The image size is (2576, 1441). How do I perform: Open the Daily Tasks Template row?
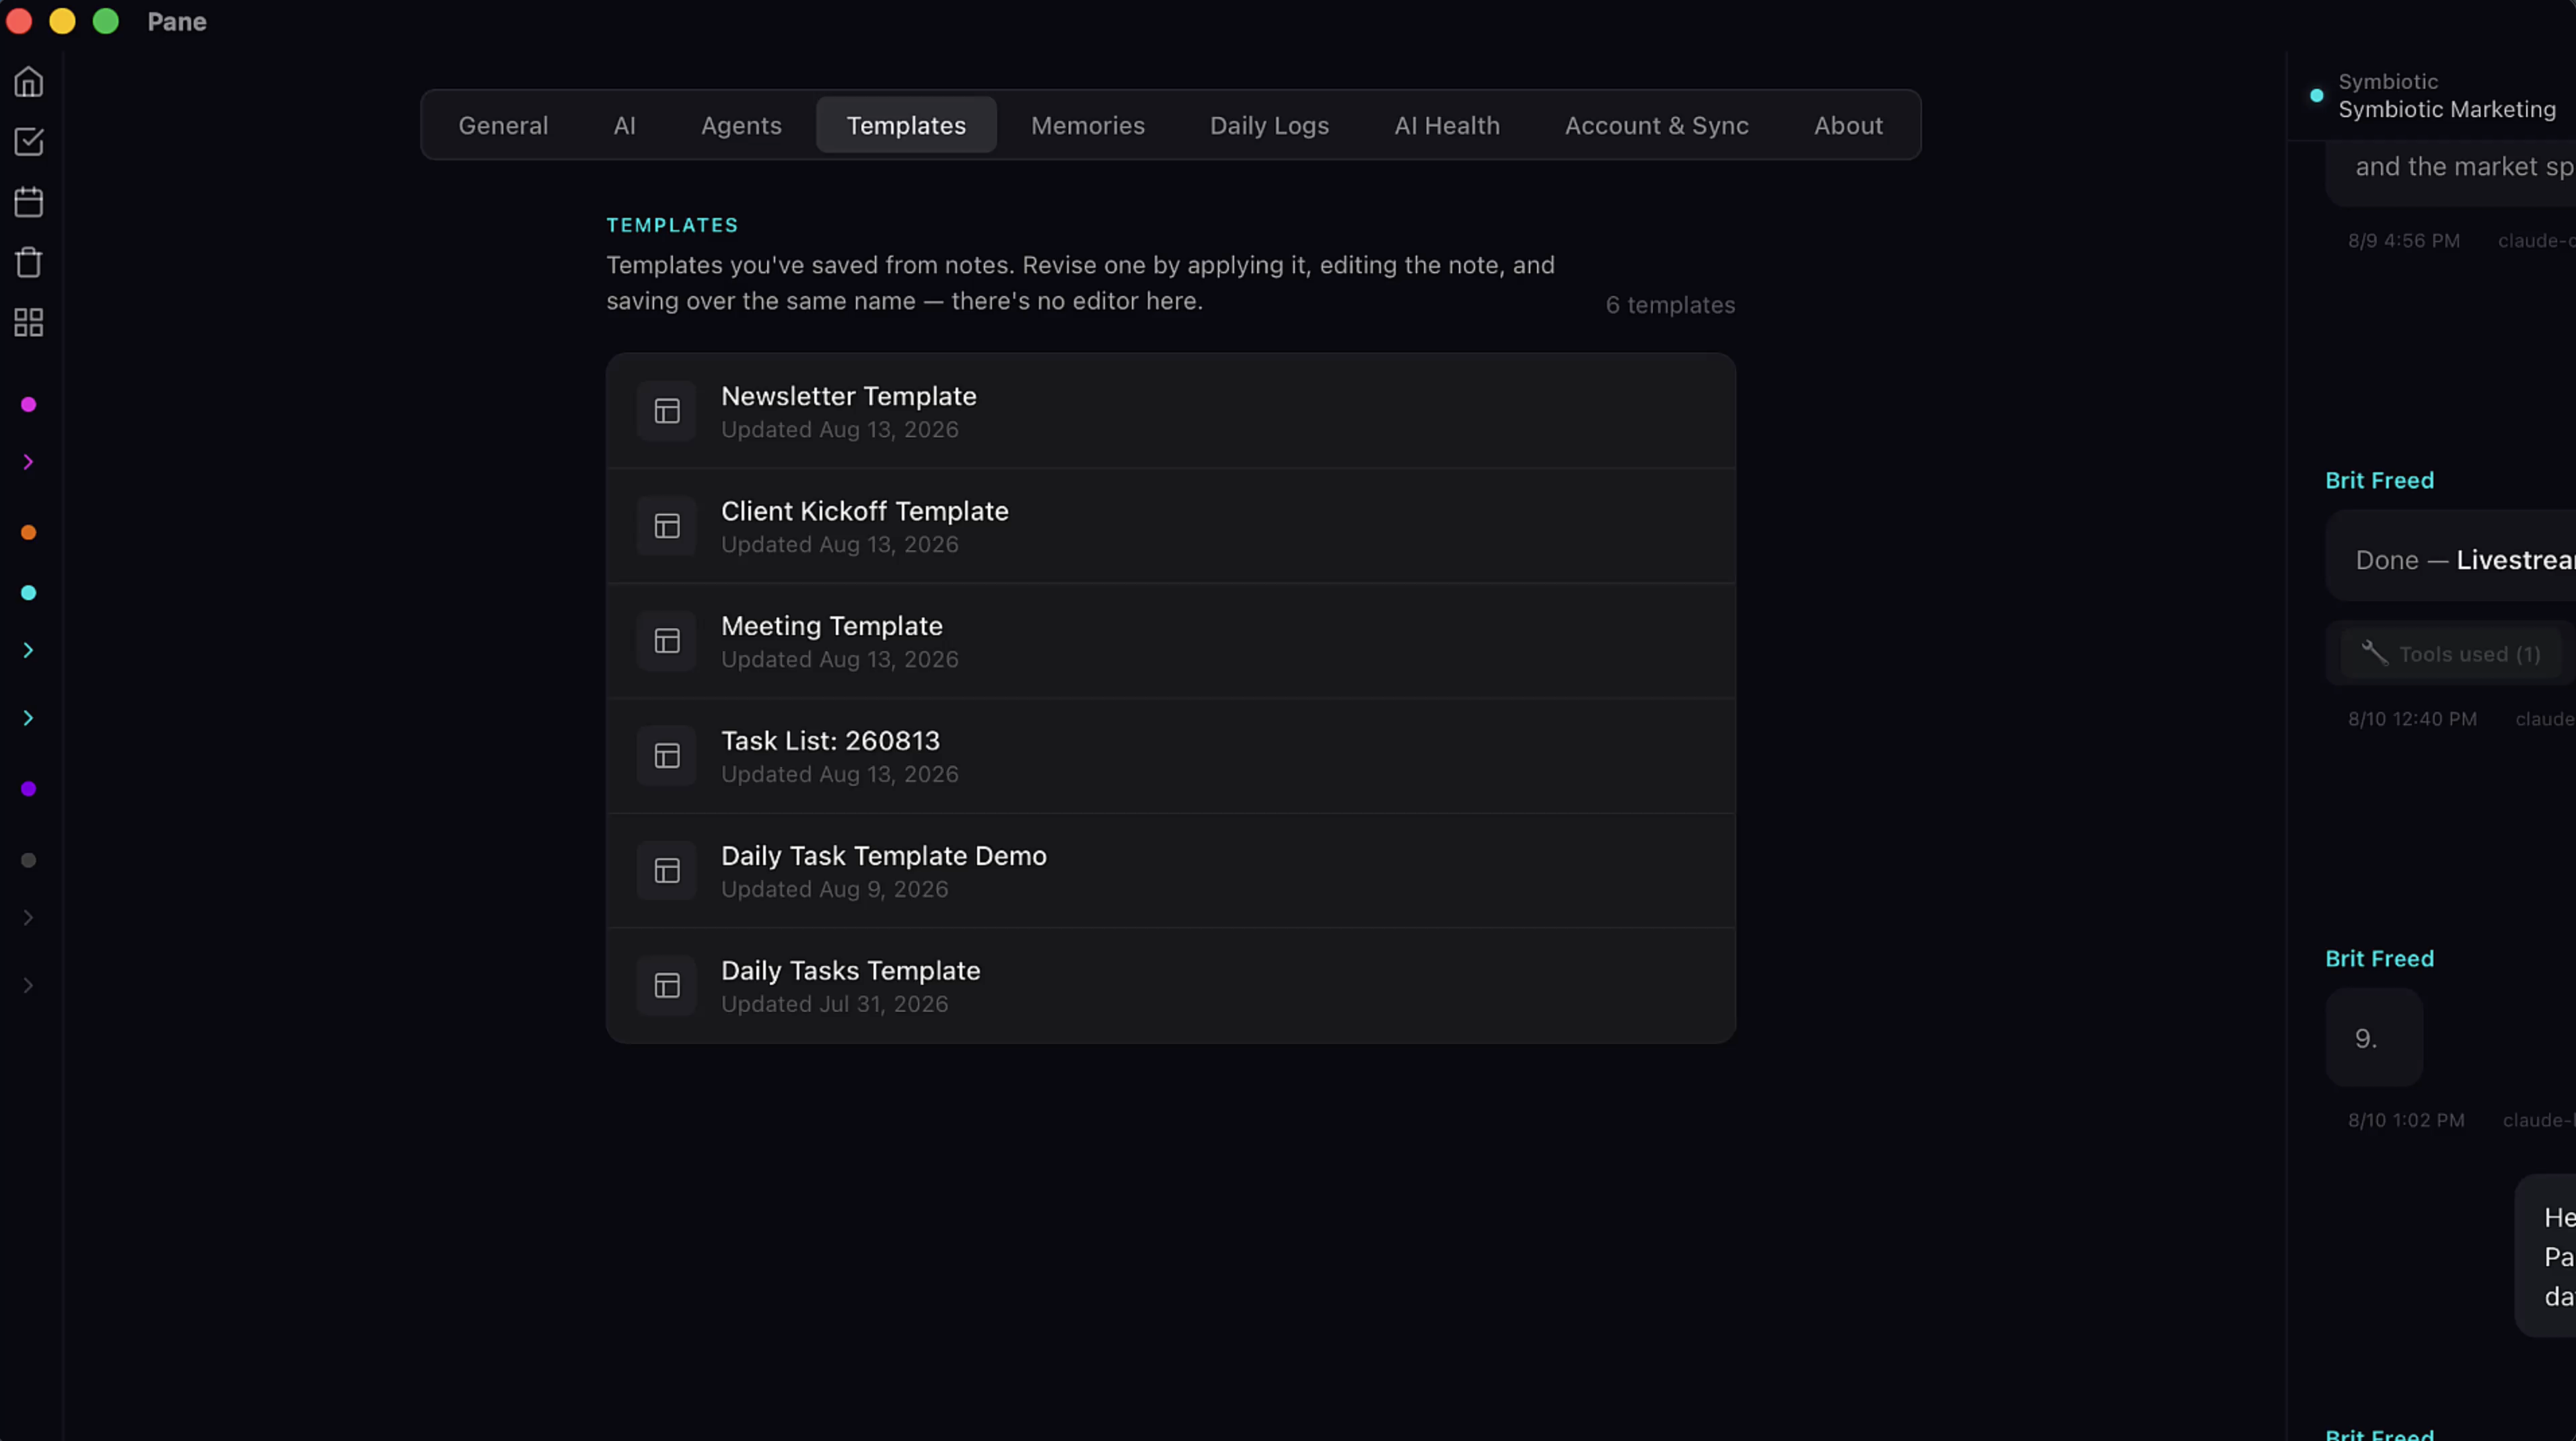tap(1170, 986)
